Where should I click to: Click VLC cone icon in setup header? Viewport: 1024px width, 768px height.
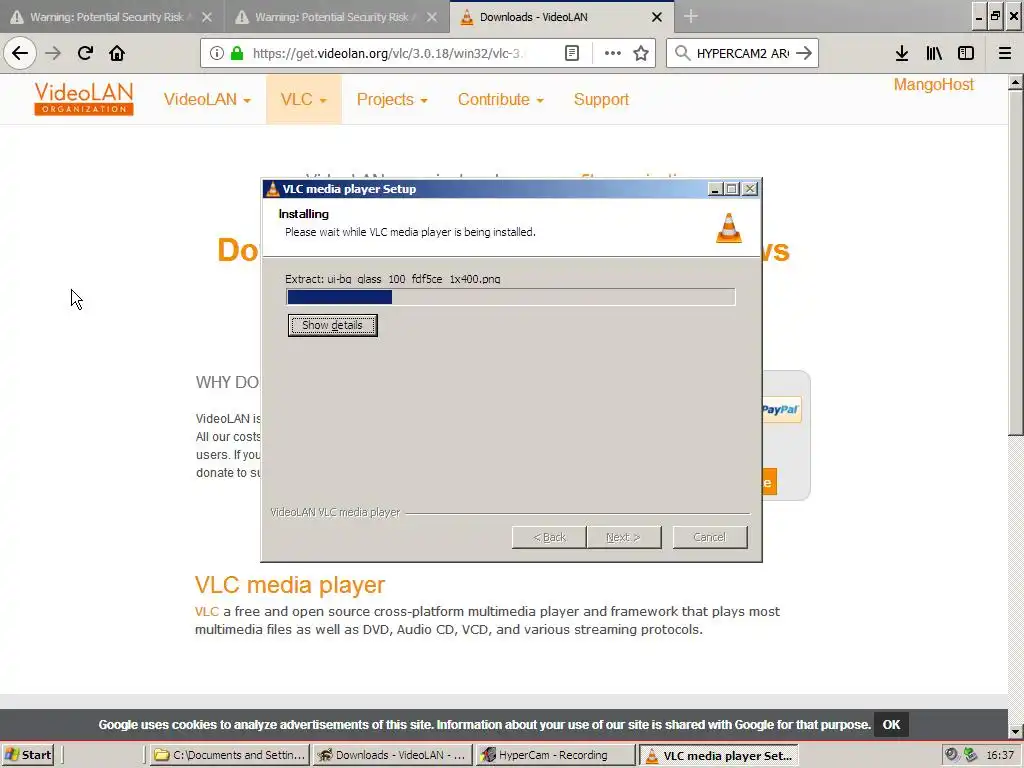pos(728,228)
